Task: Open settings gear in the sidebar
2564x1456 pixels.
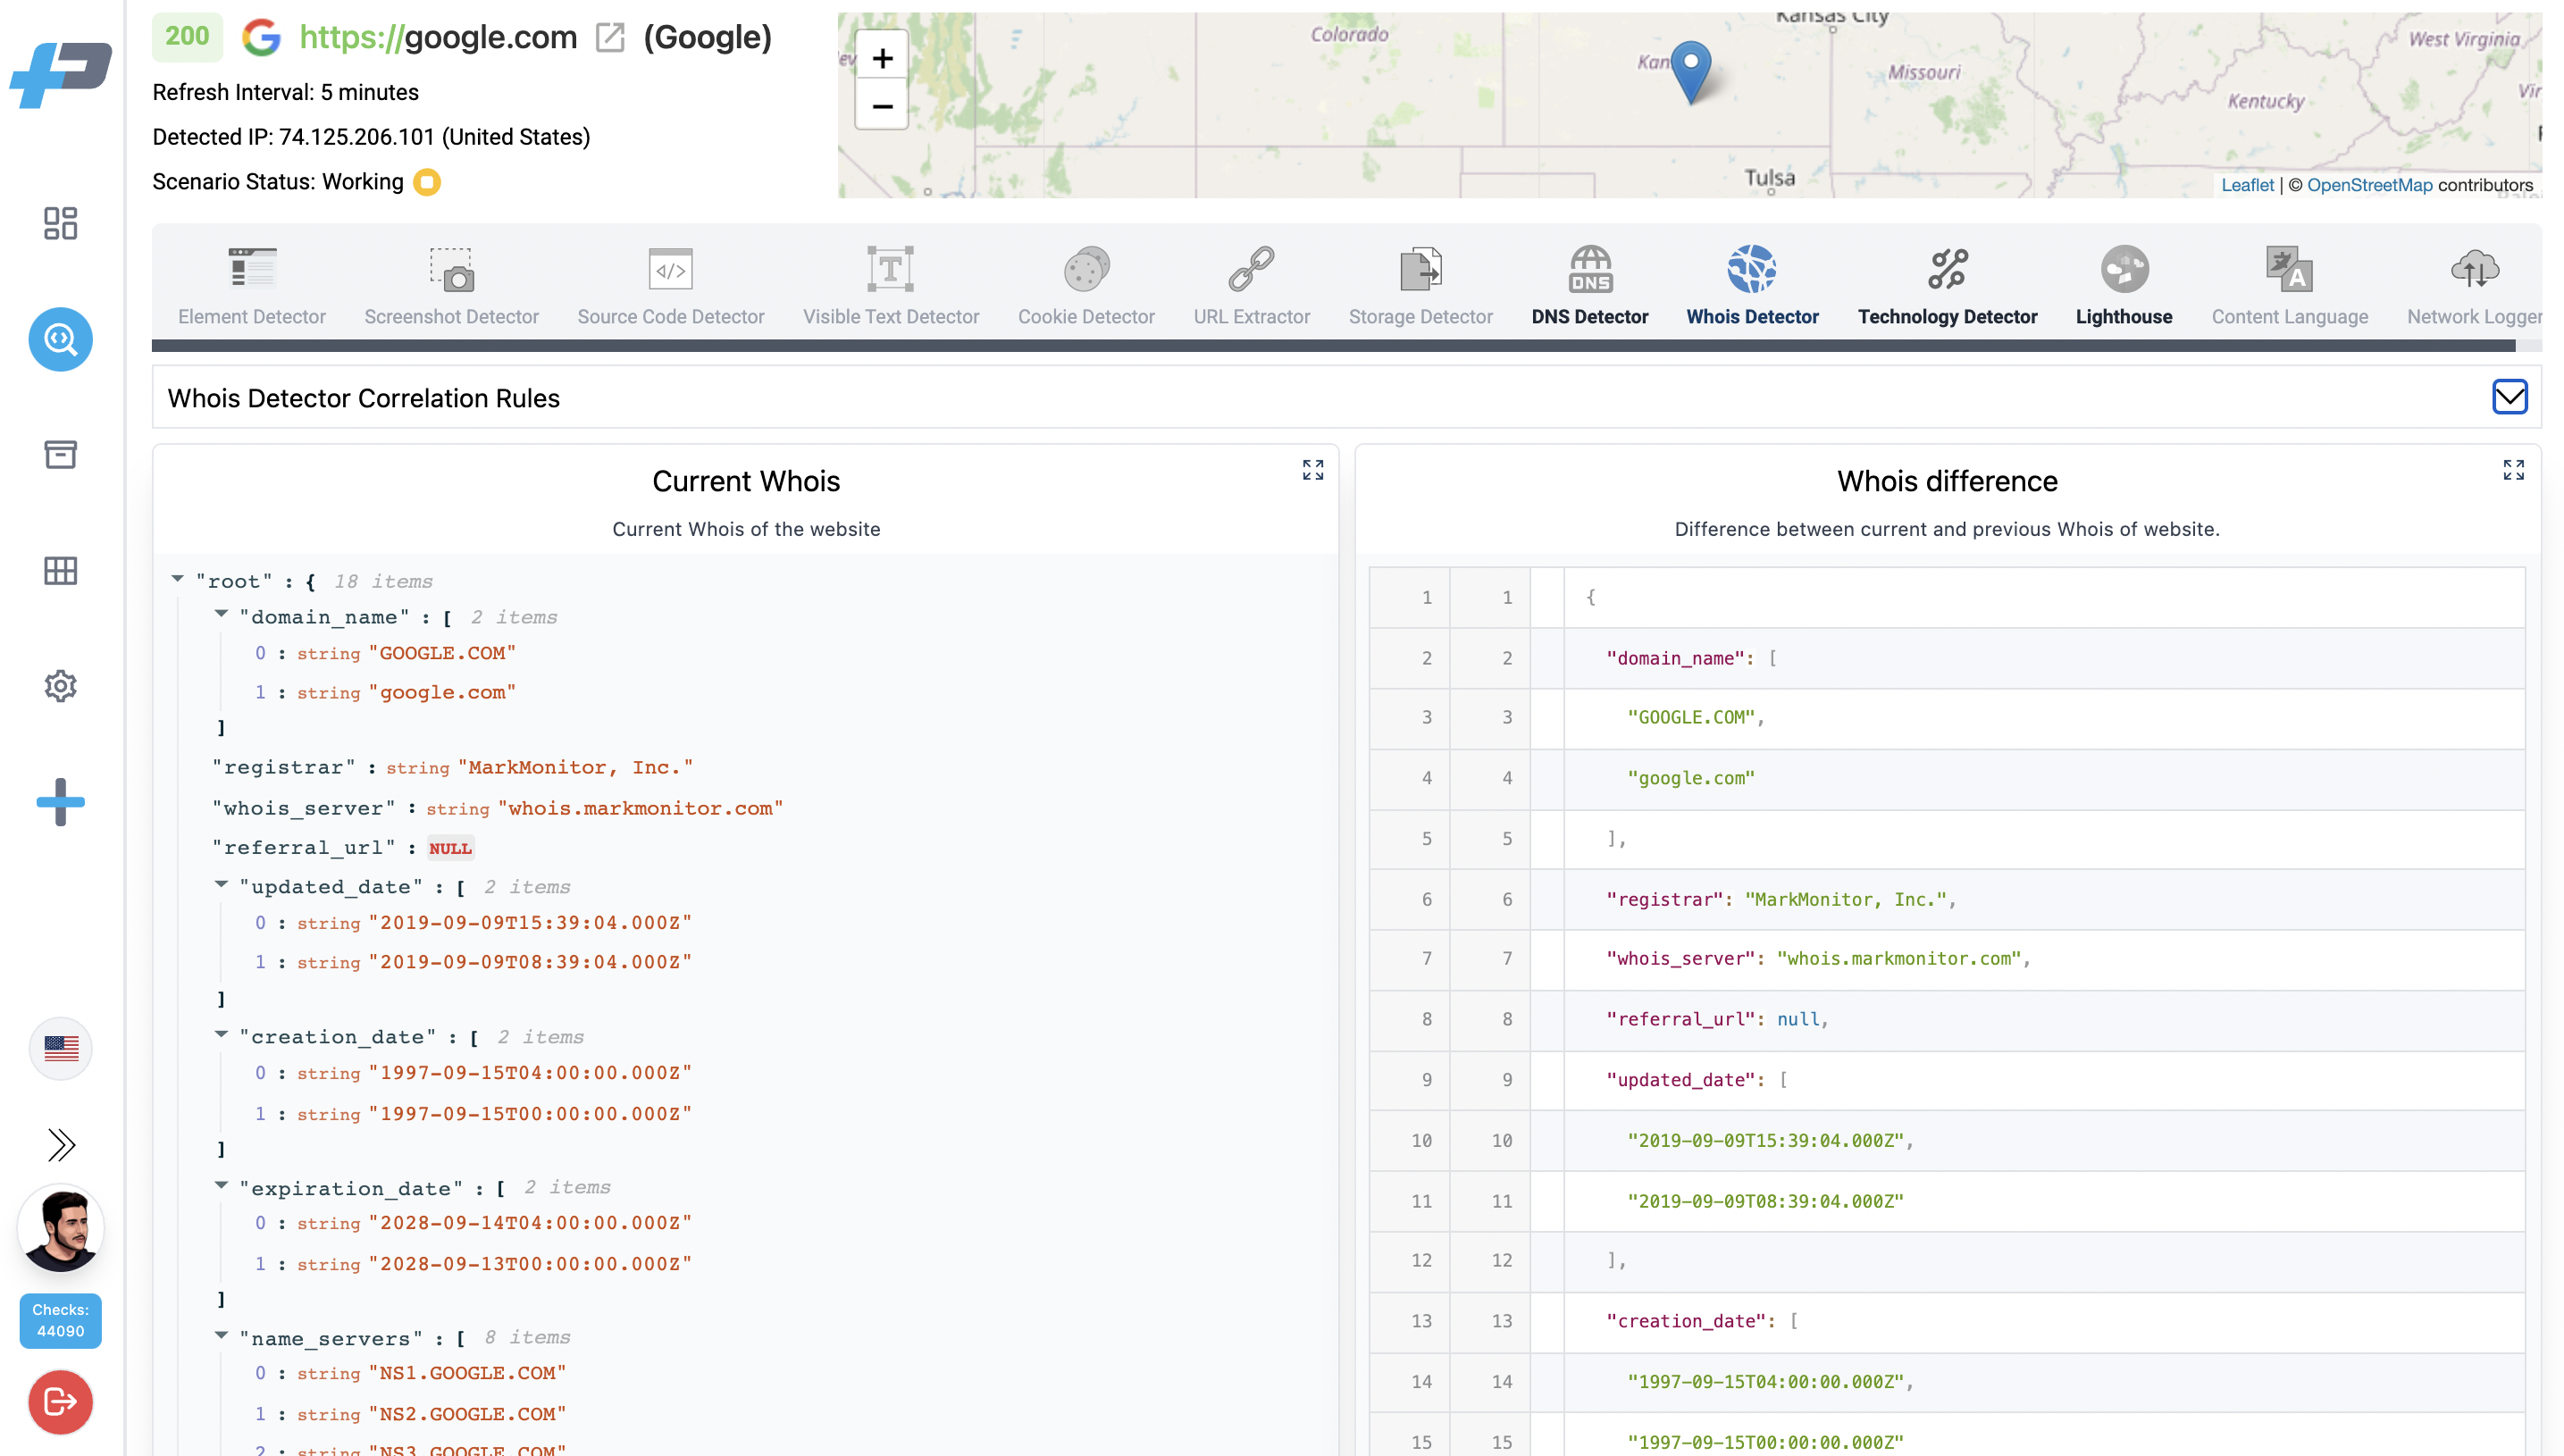Action: [x=60, y=686]
